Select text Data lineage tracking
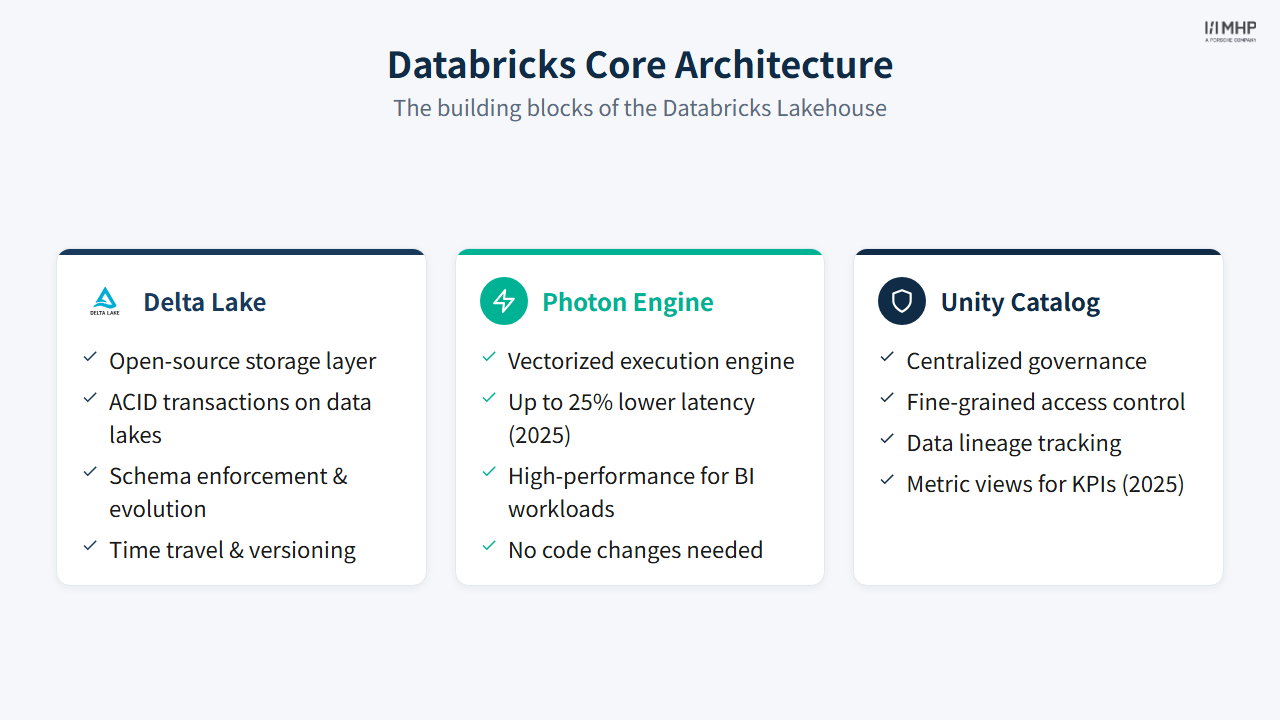1280x720 pixels. (x=1014, y=443)
